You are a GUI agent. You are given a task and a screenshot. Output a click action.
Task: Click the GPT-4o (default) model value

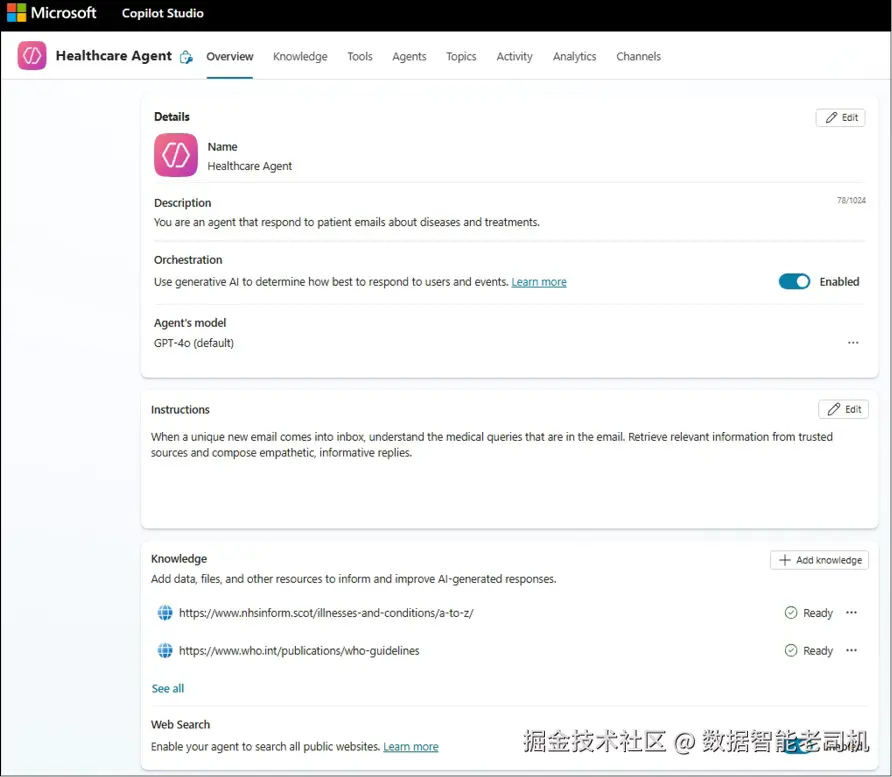193,343
